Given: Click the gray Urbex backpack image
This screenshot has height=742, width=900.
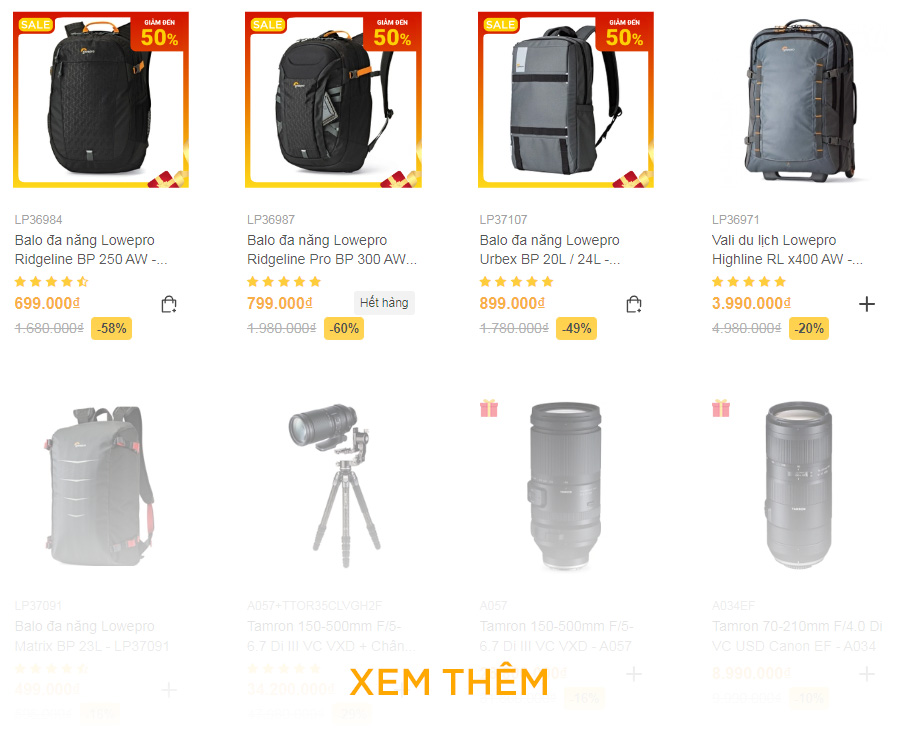Looking at the screenshot, I should click(x=566, y=100).
